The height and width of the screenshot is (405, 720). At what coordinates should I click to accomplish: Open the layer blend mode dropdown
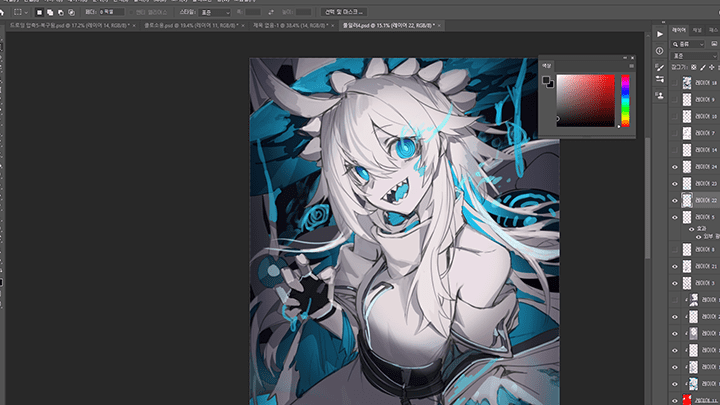click(694, 56)
